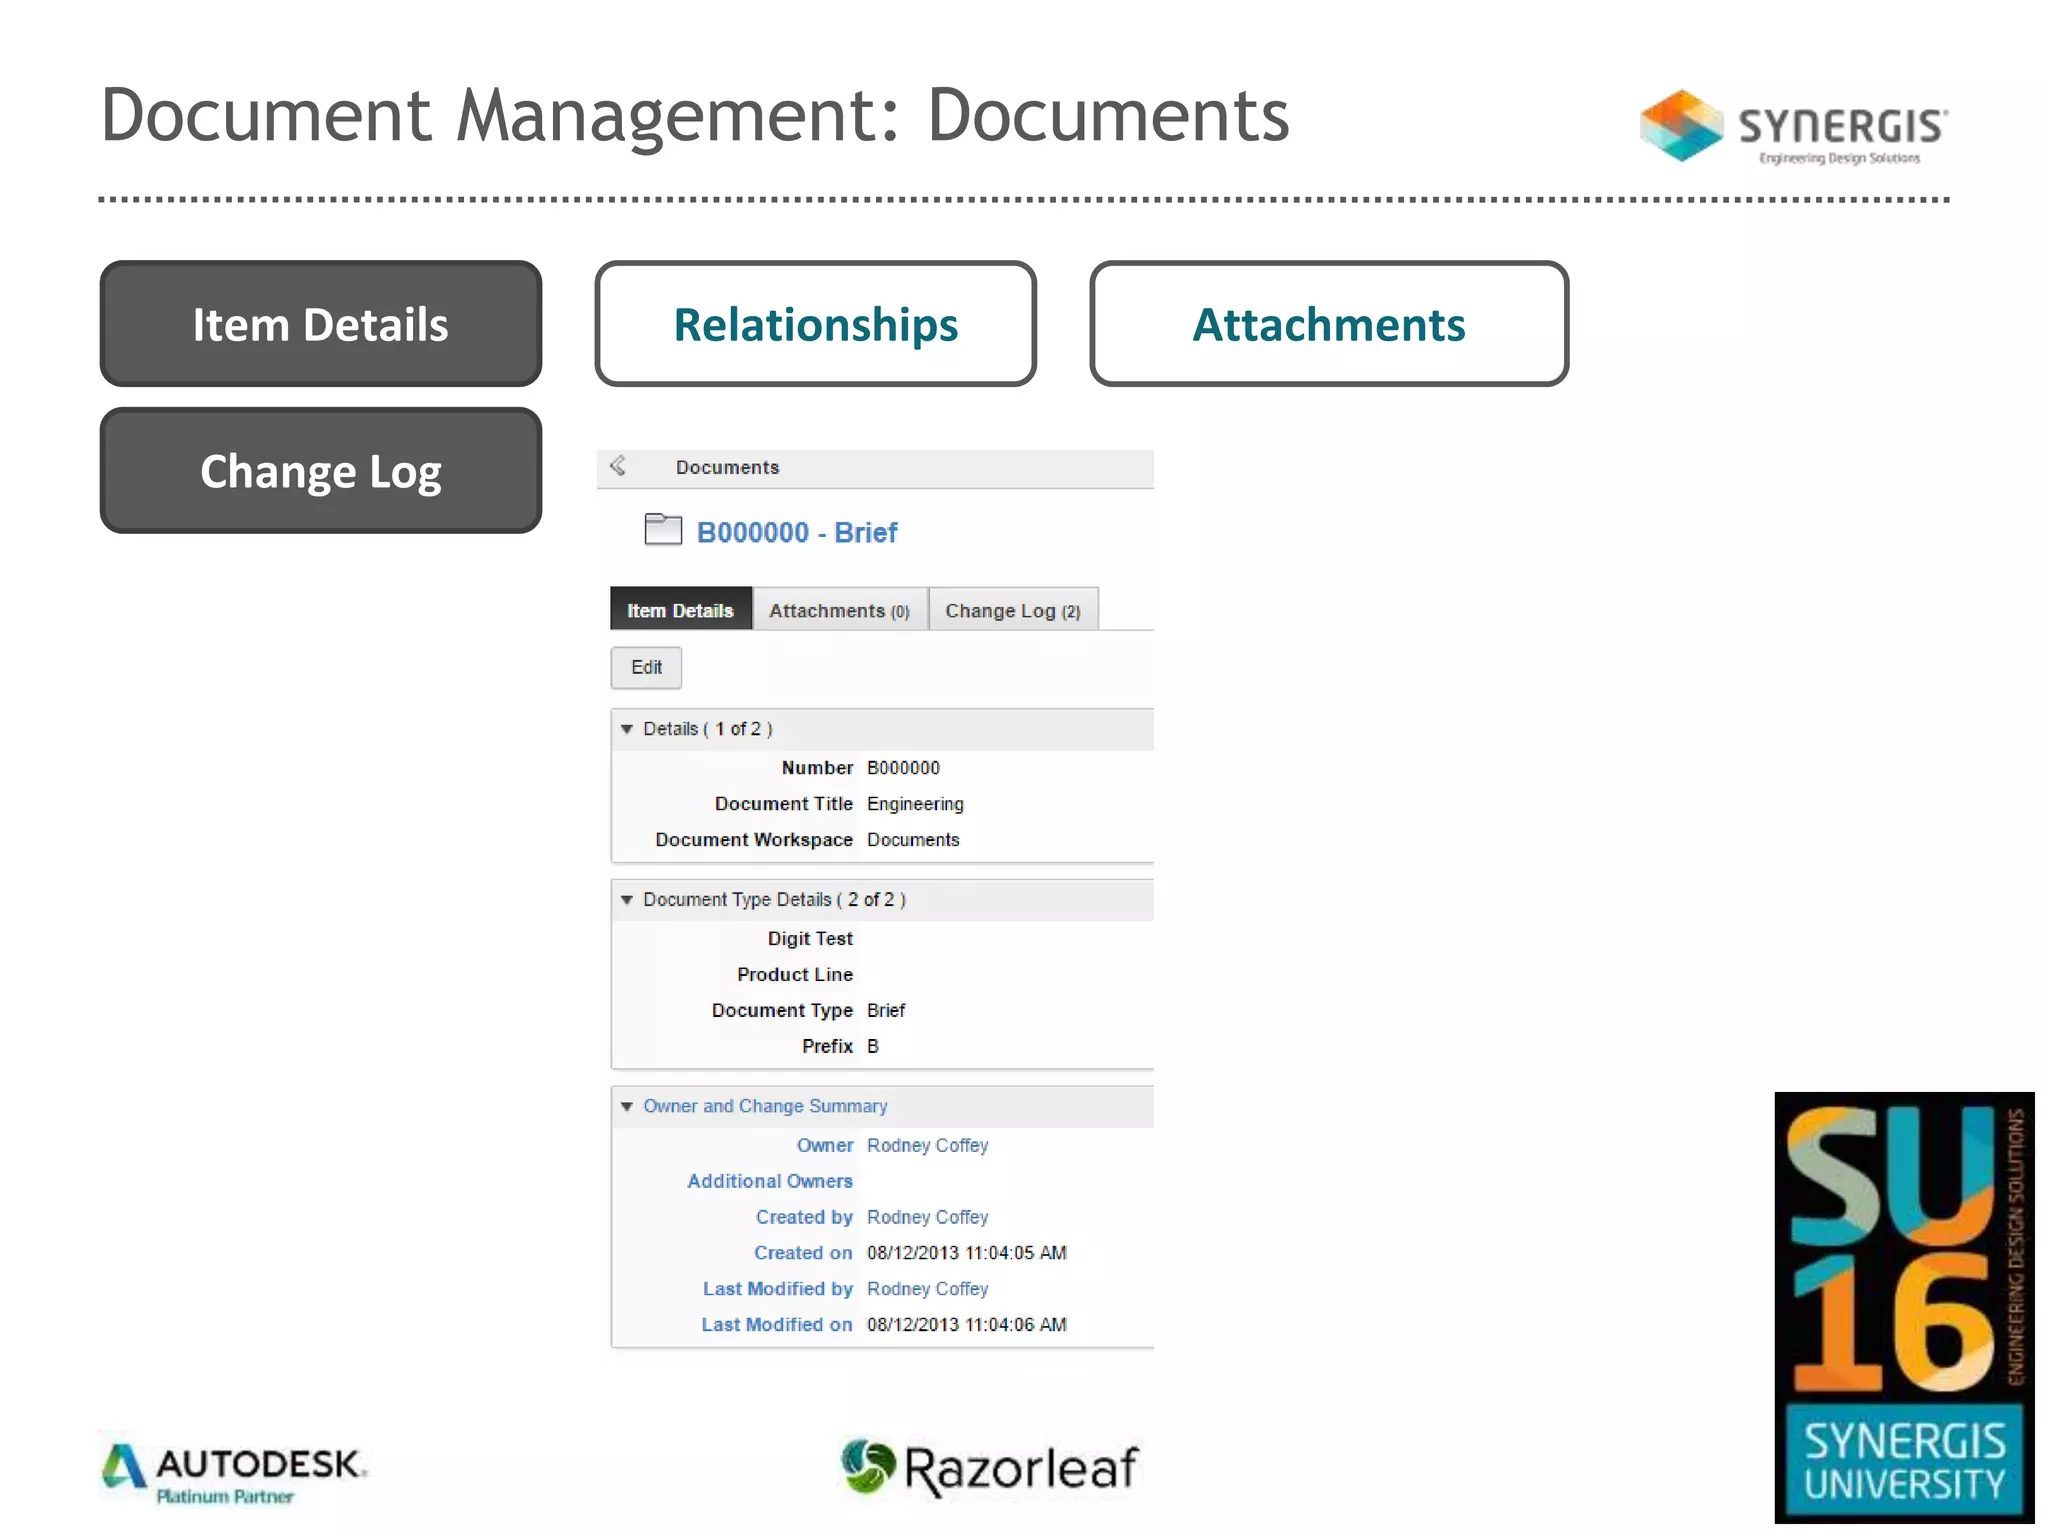This screenshot has height=1536, width=2048.
Task: Click Created by Rodney Coffey link
Action: click(x=927, y=1217)
